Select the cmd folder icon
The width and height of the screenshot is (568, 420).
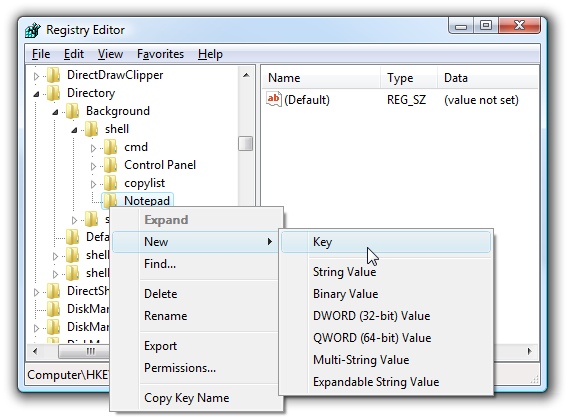click(110, 147)
